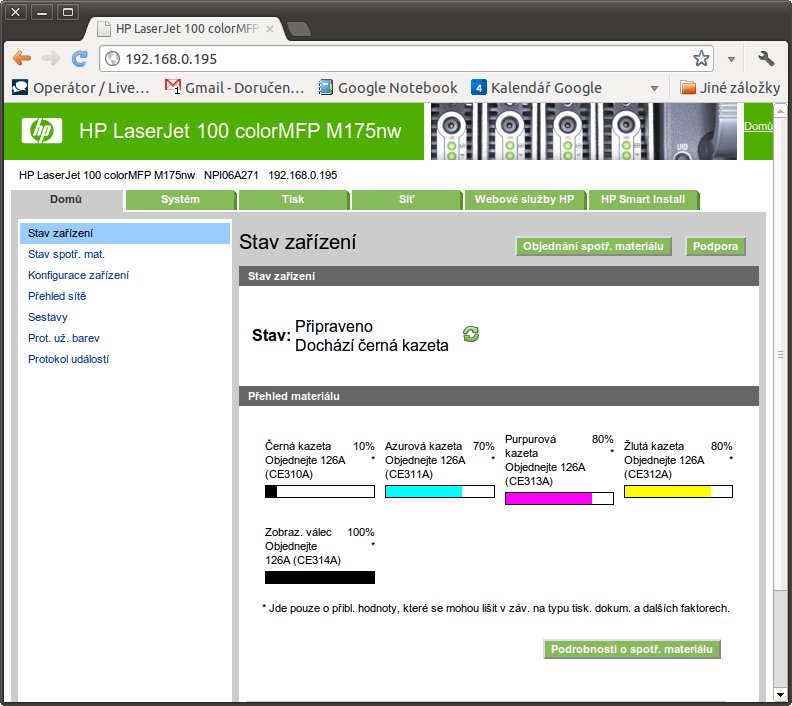This screenshot has height=706, width=792.
Task: Open Stav spotř. mat. in the sidebar
Action: pos(67,255)
